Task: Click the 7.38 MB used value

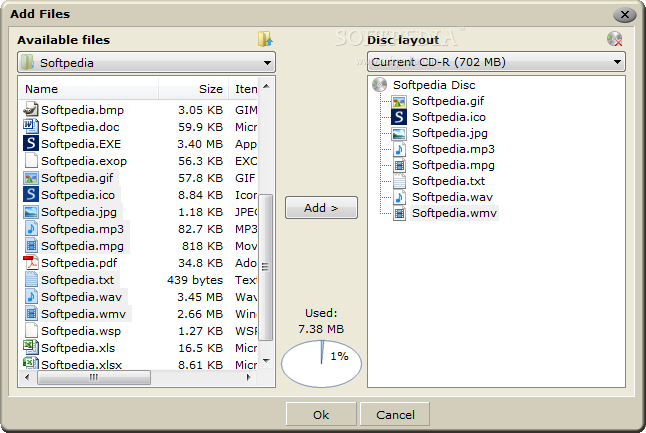Action: point(321,329)
